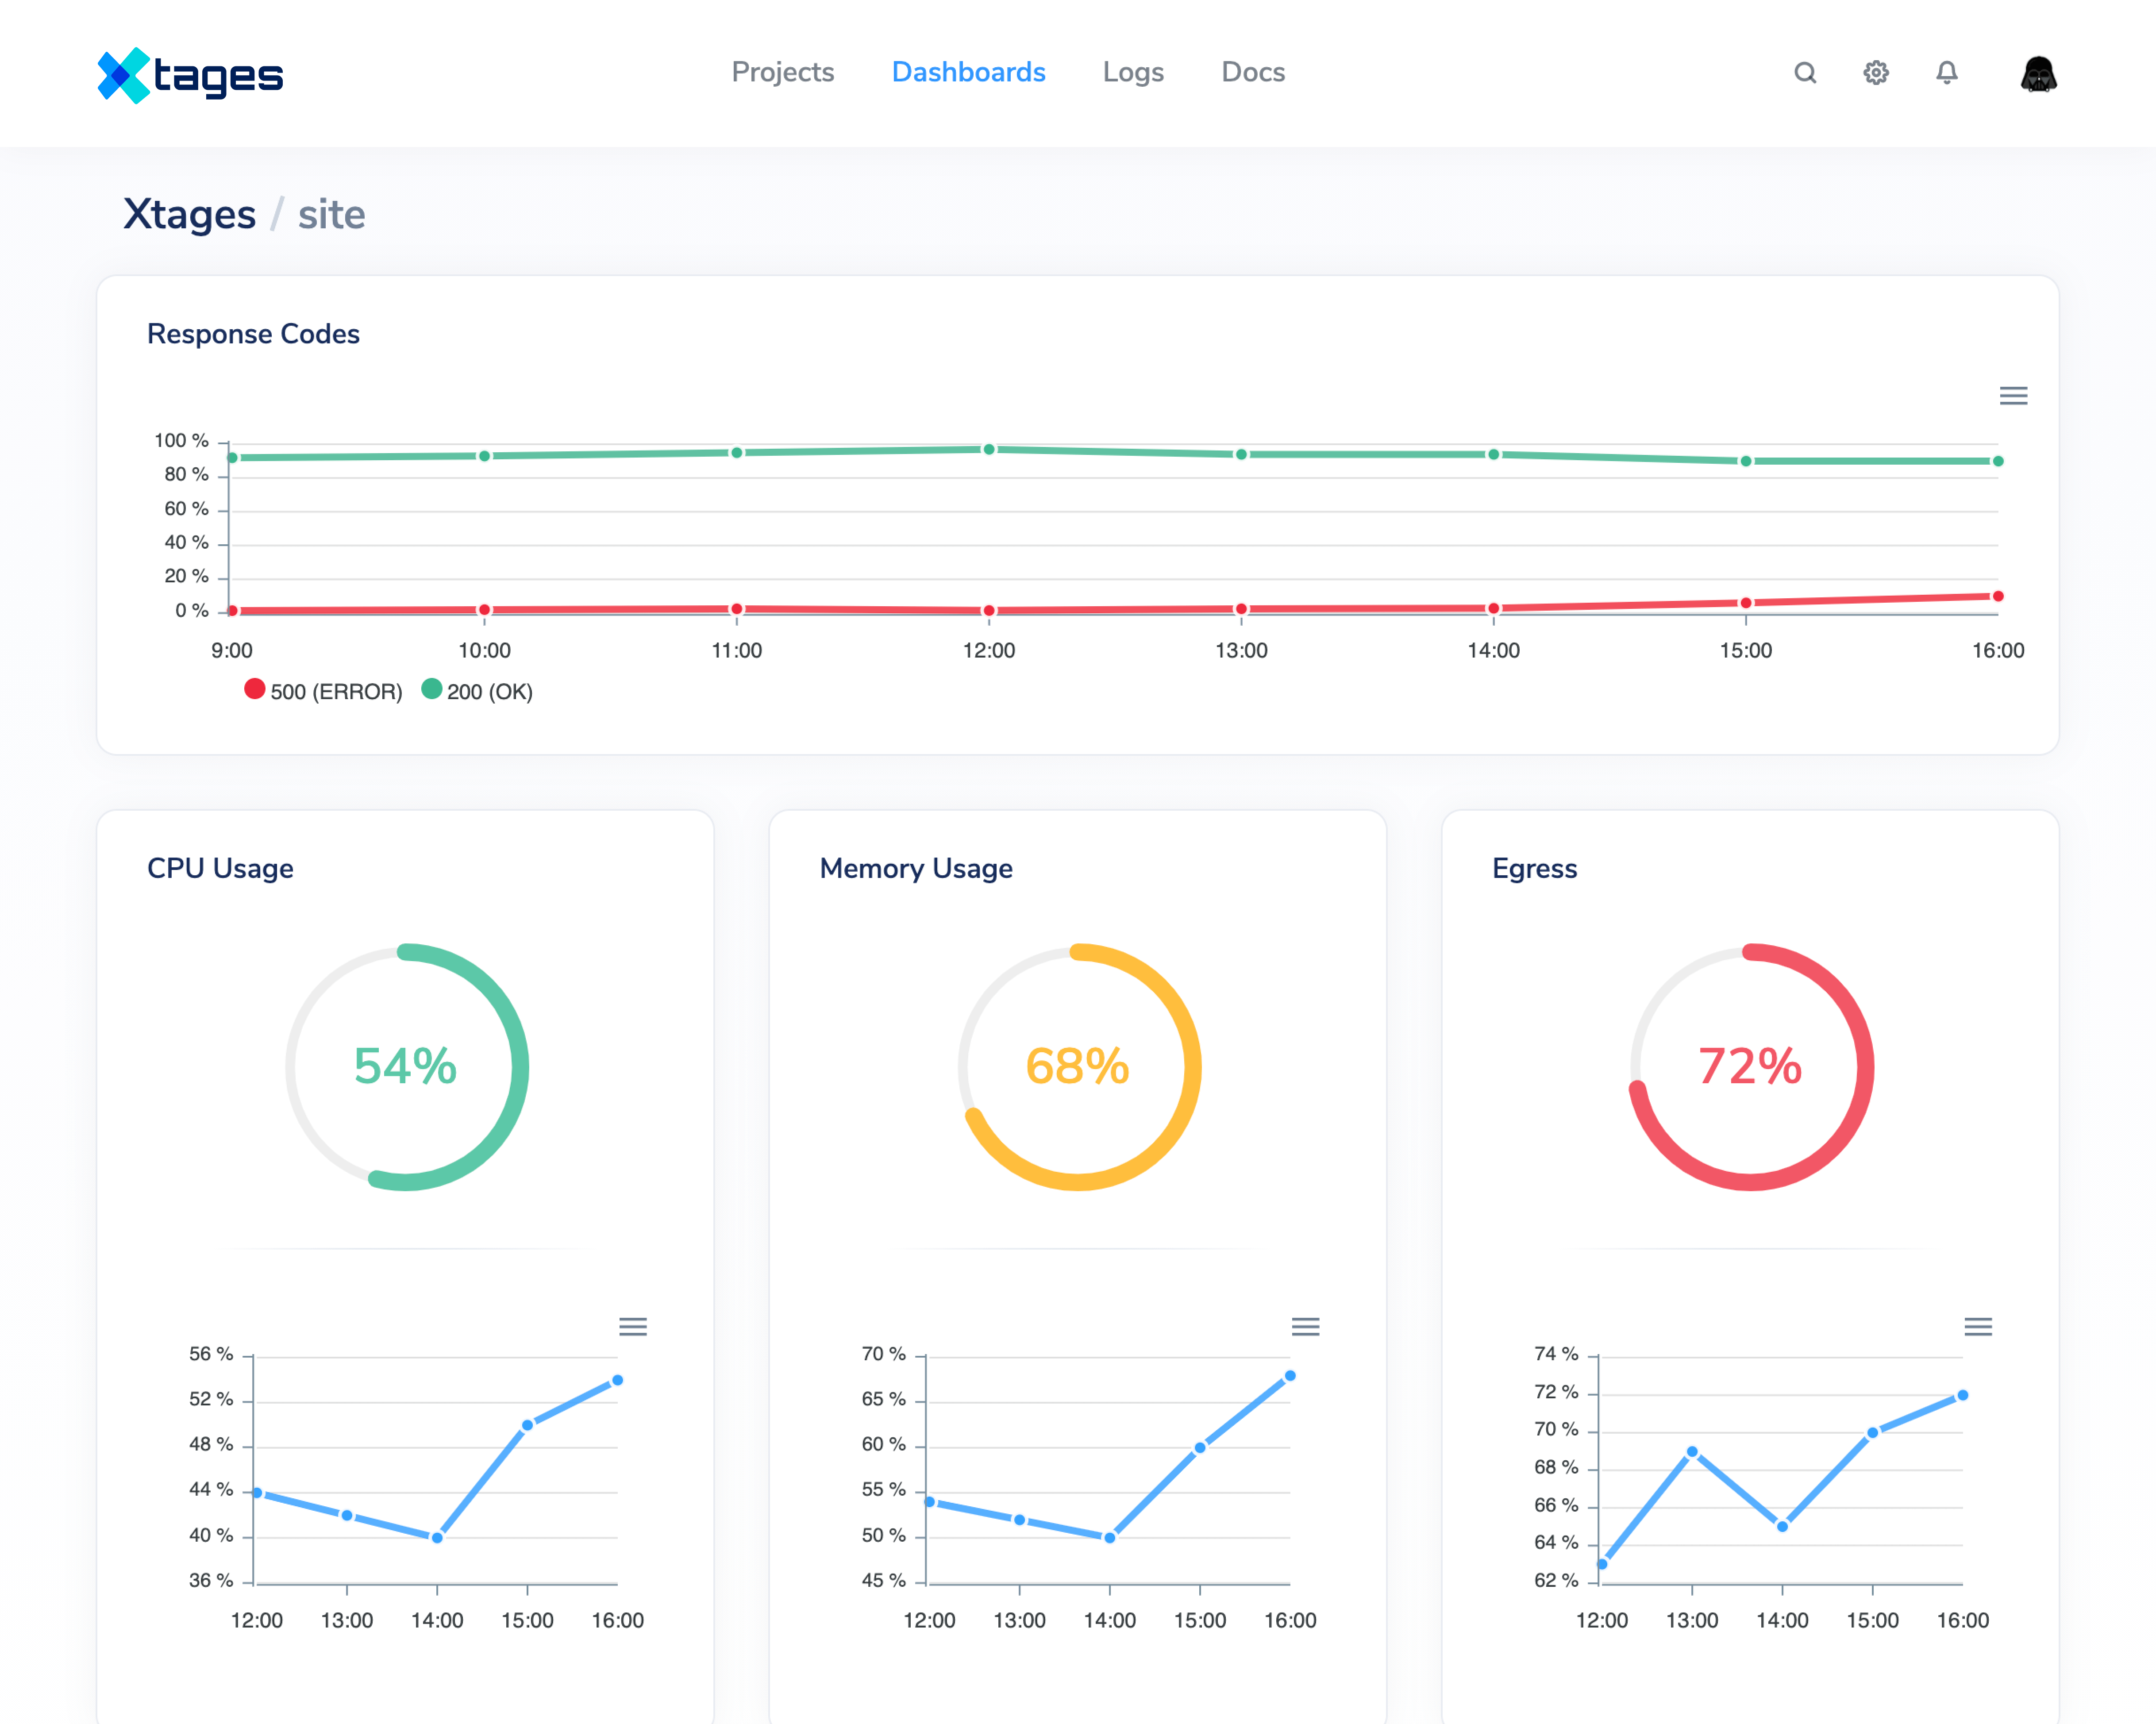Image resolution: width=2156 pixels, height=1724 pixels.
Task: Click the 72% Egress radial gauge
Action: (x=1751, y=1067)
